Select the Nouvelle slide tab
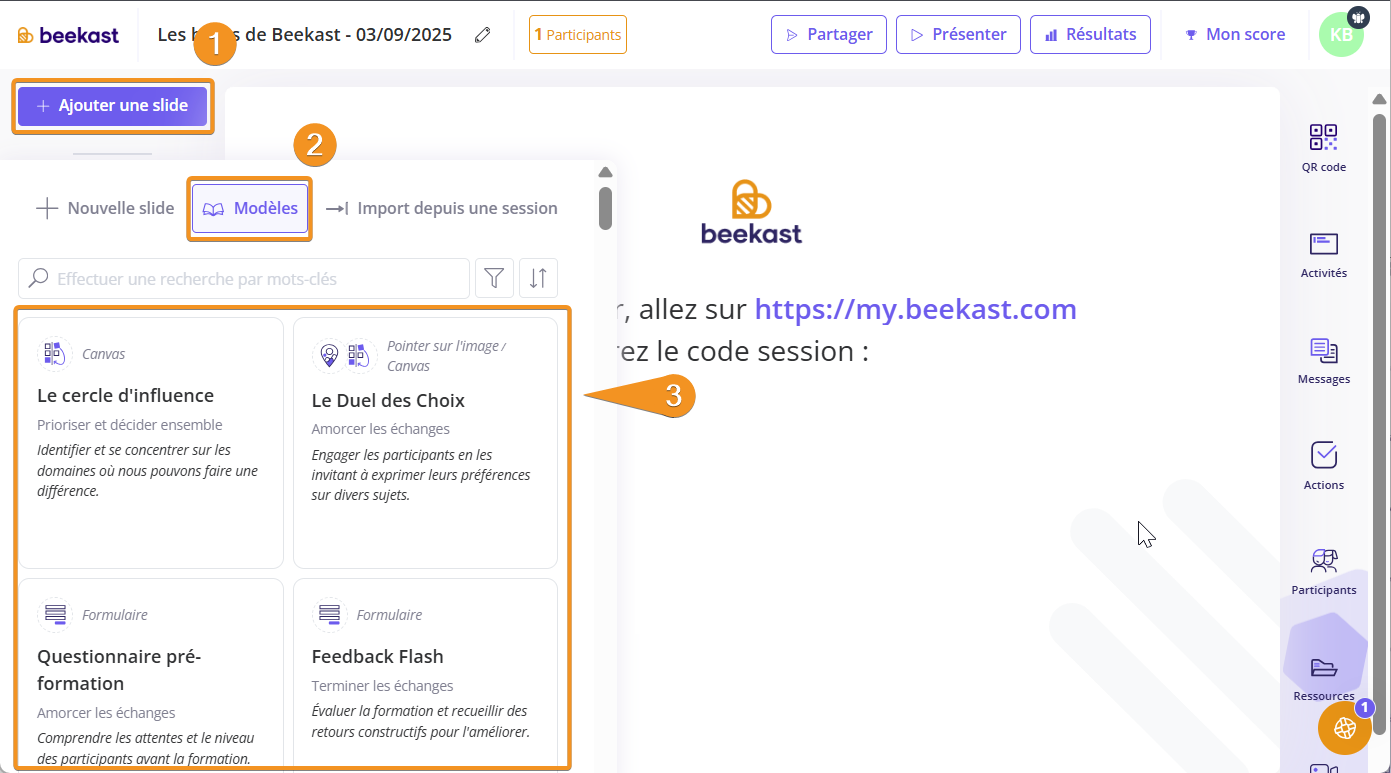 [105, 208]
